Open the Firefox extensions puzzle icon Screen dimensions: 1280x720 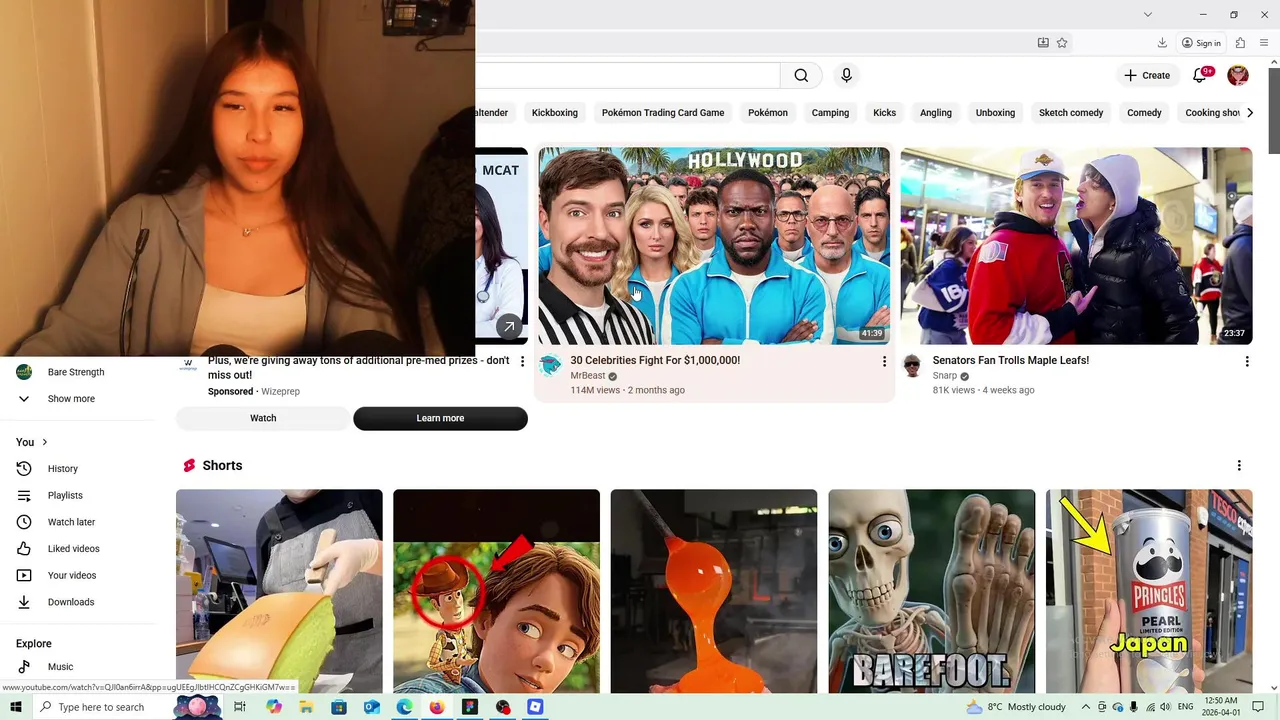(1240, 43)
